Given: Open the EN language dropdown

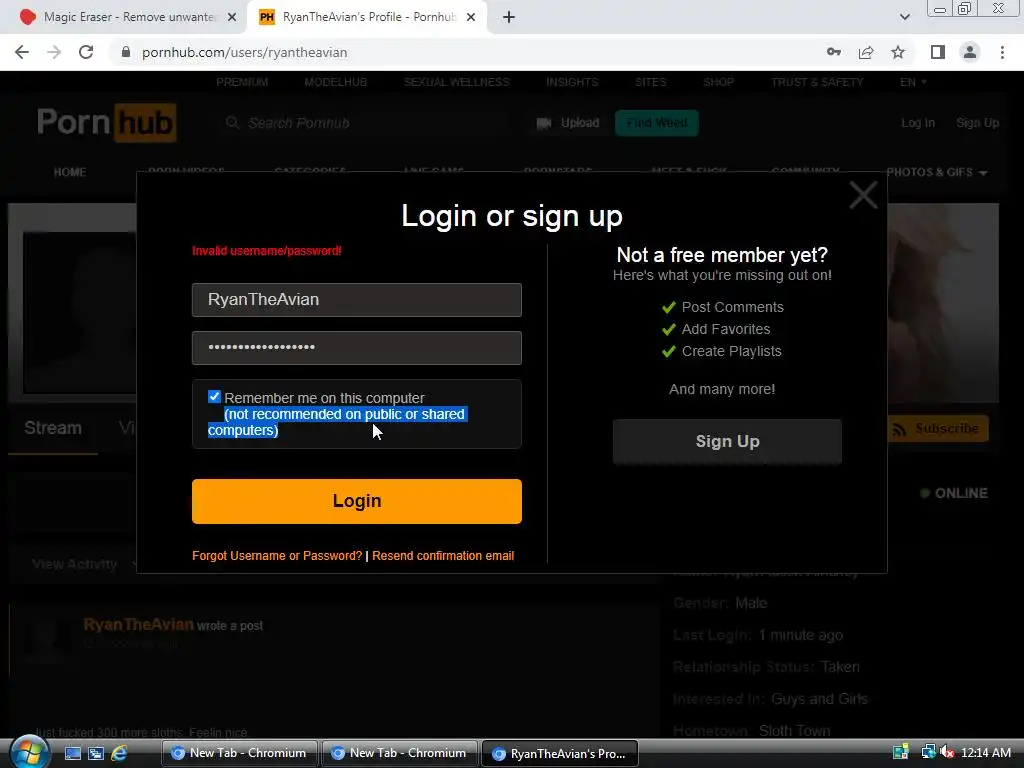Looking at the screenshot, I should click(913, 82).
